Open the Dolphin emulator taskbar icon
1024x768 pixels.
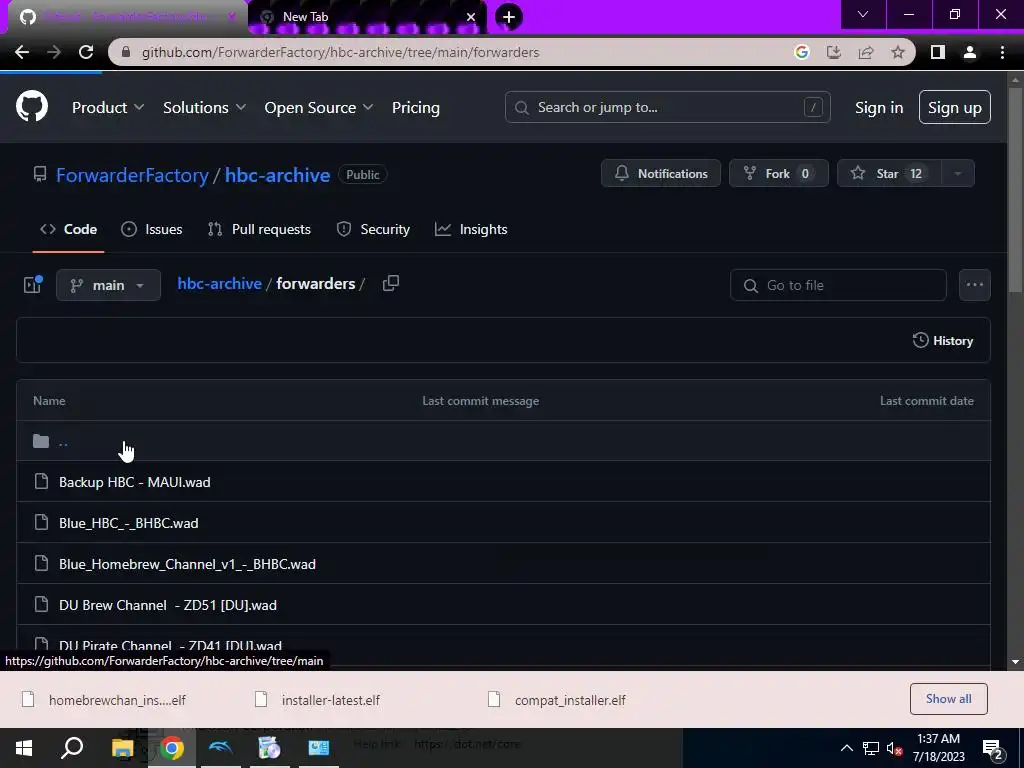point(221,748)
